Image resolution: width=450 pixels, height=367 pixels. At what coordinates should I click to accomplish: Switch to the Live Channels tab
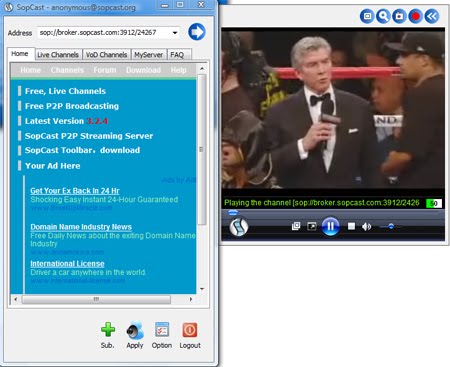pyautogui.click(x=58, y=55)
